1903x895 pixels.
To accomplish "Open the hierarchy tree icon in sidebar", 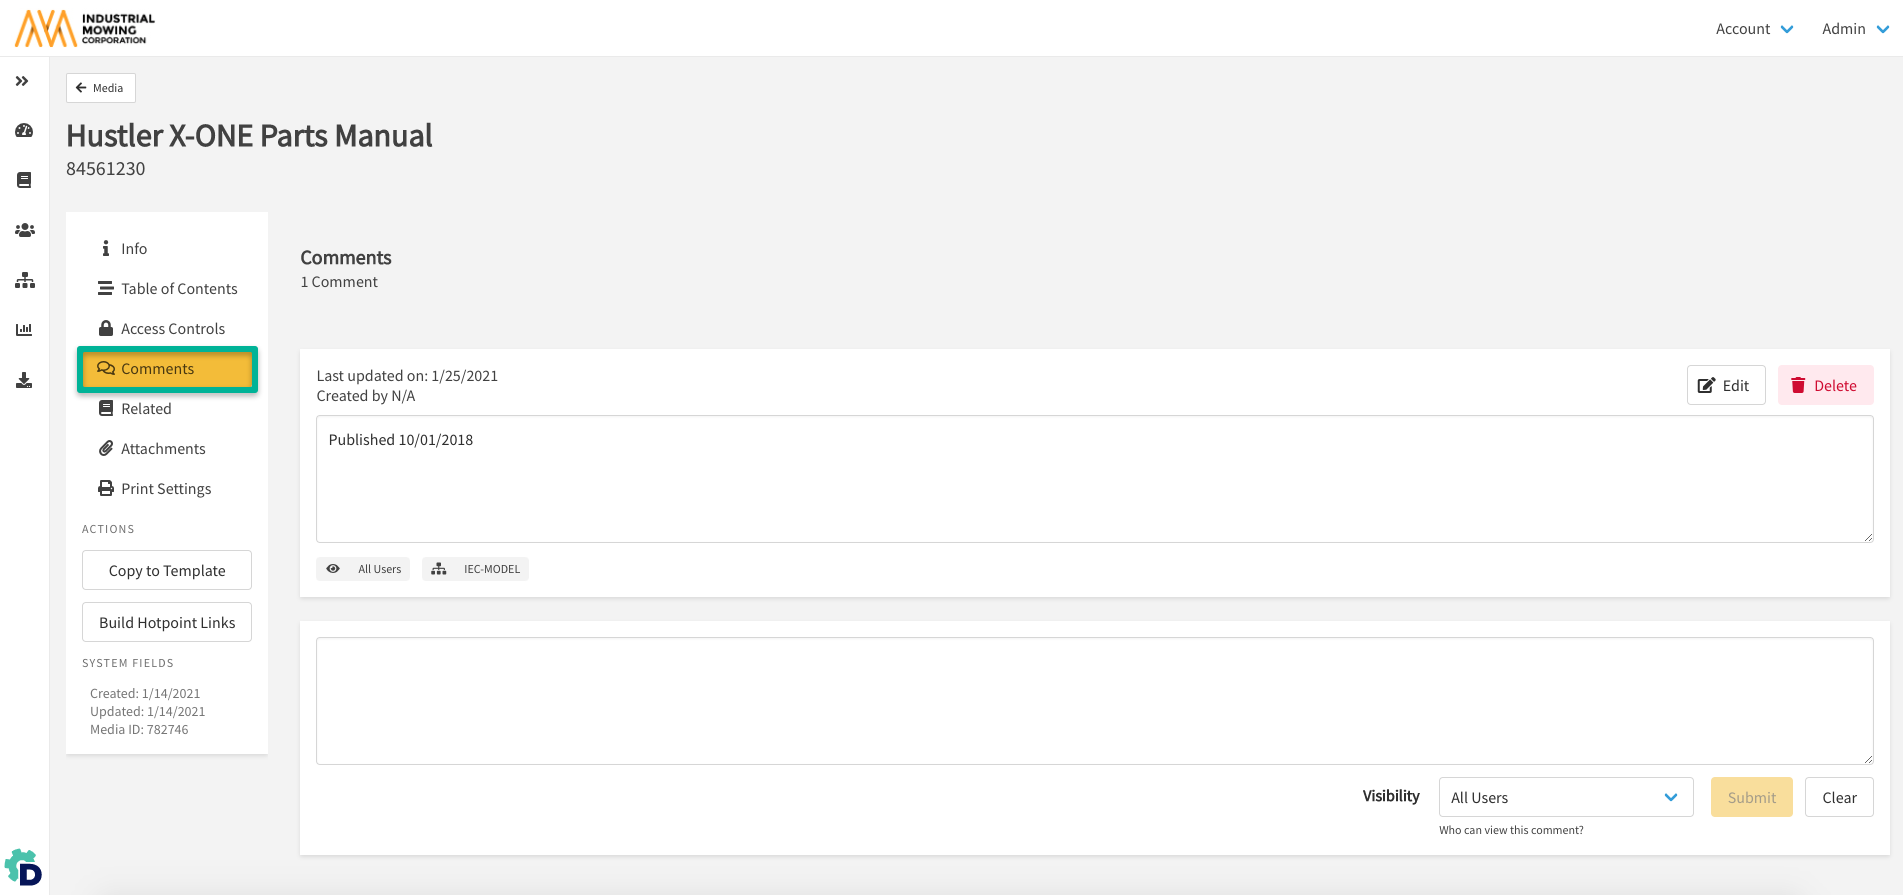I will (24, 281).
